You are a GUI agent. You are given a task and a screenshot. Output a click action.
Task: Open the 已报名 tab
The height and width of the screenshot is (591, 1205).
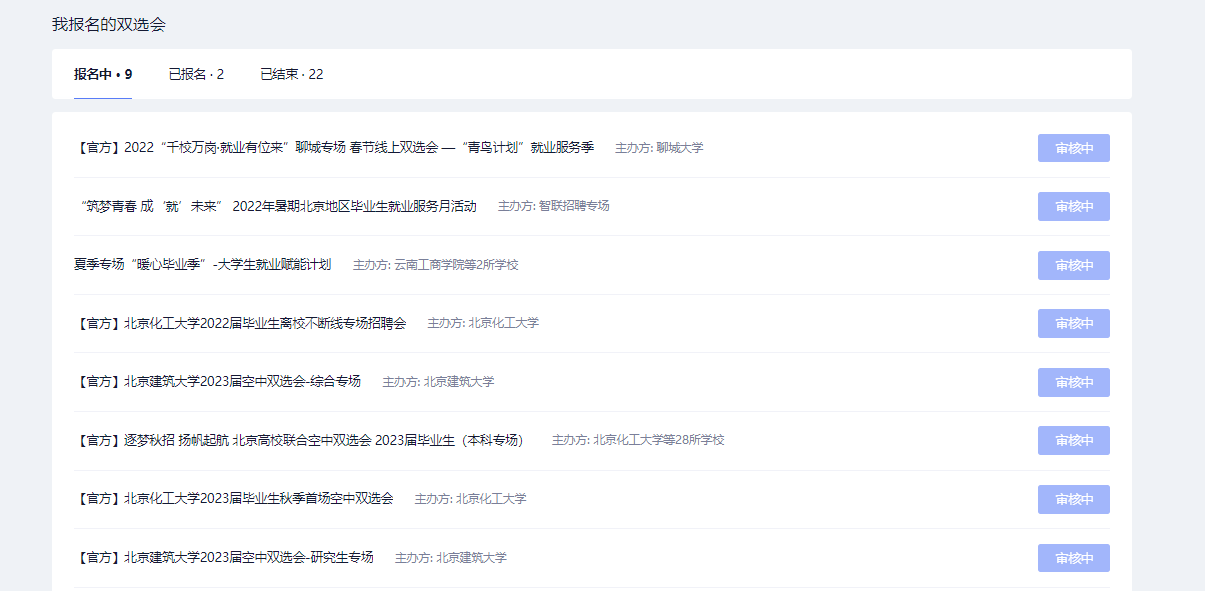[196, 75]
